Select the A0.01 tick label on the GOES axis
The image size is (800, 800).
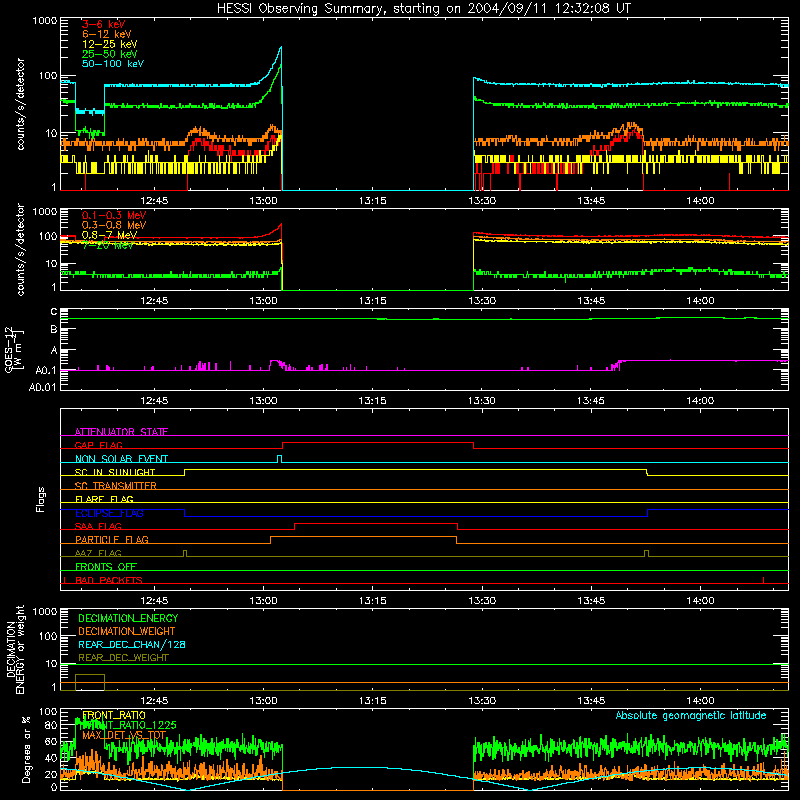pyautogui.click(x=42, y=387)
